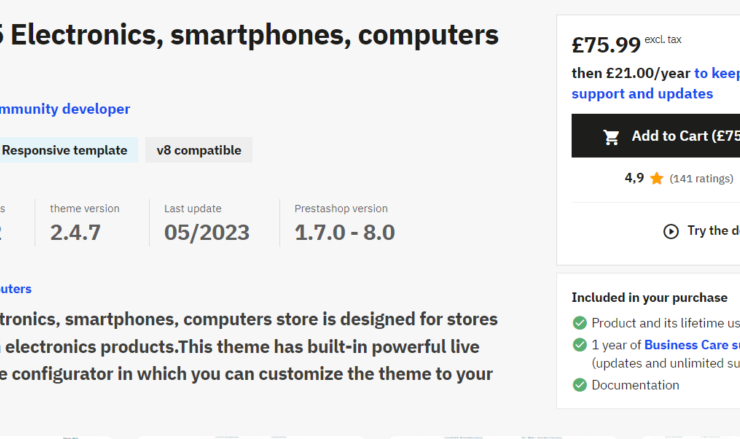This screenshot has height=439, width=740.
Task: Click the green check beside Documentation
Action: (x=580, y=385)
